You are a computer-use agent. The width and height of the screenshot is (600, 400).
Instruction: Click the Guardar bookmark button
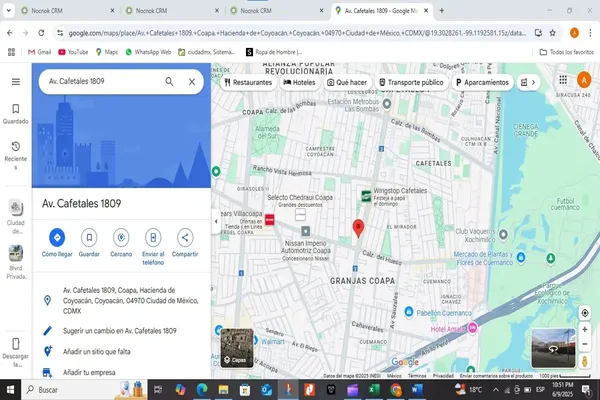coord(89,237)
